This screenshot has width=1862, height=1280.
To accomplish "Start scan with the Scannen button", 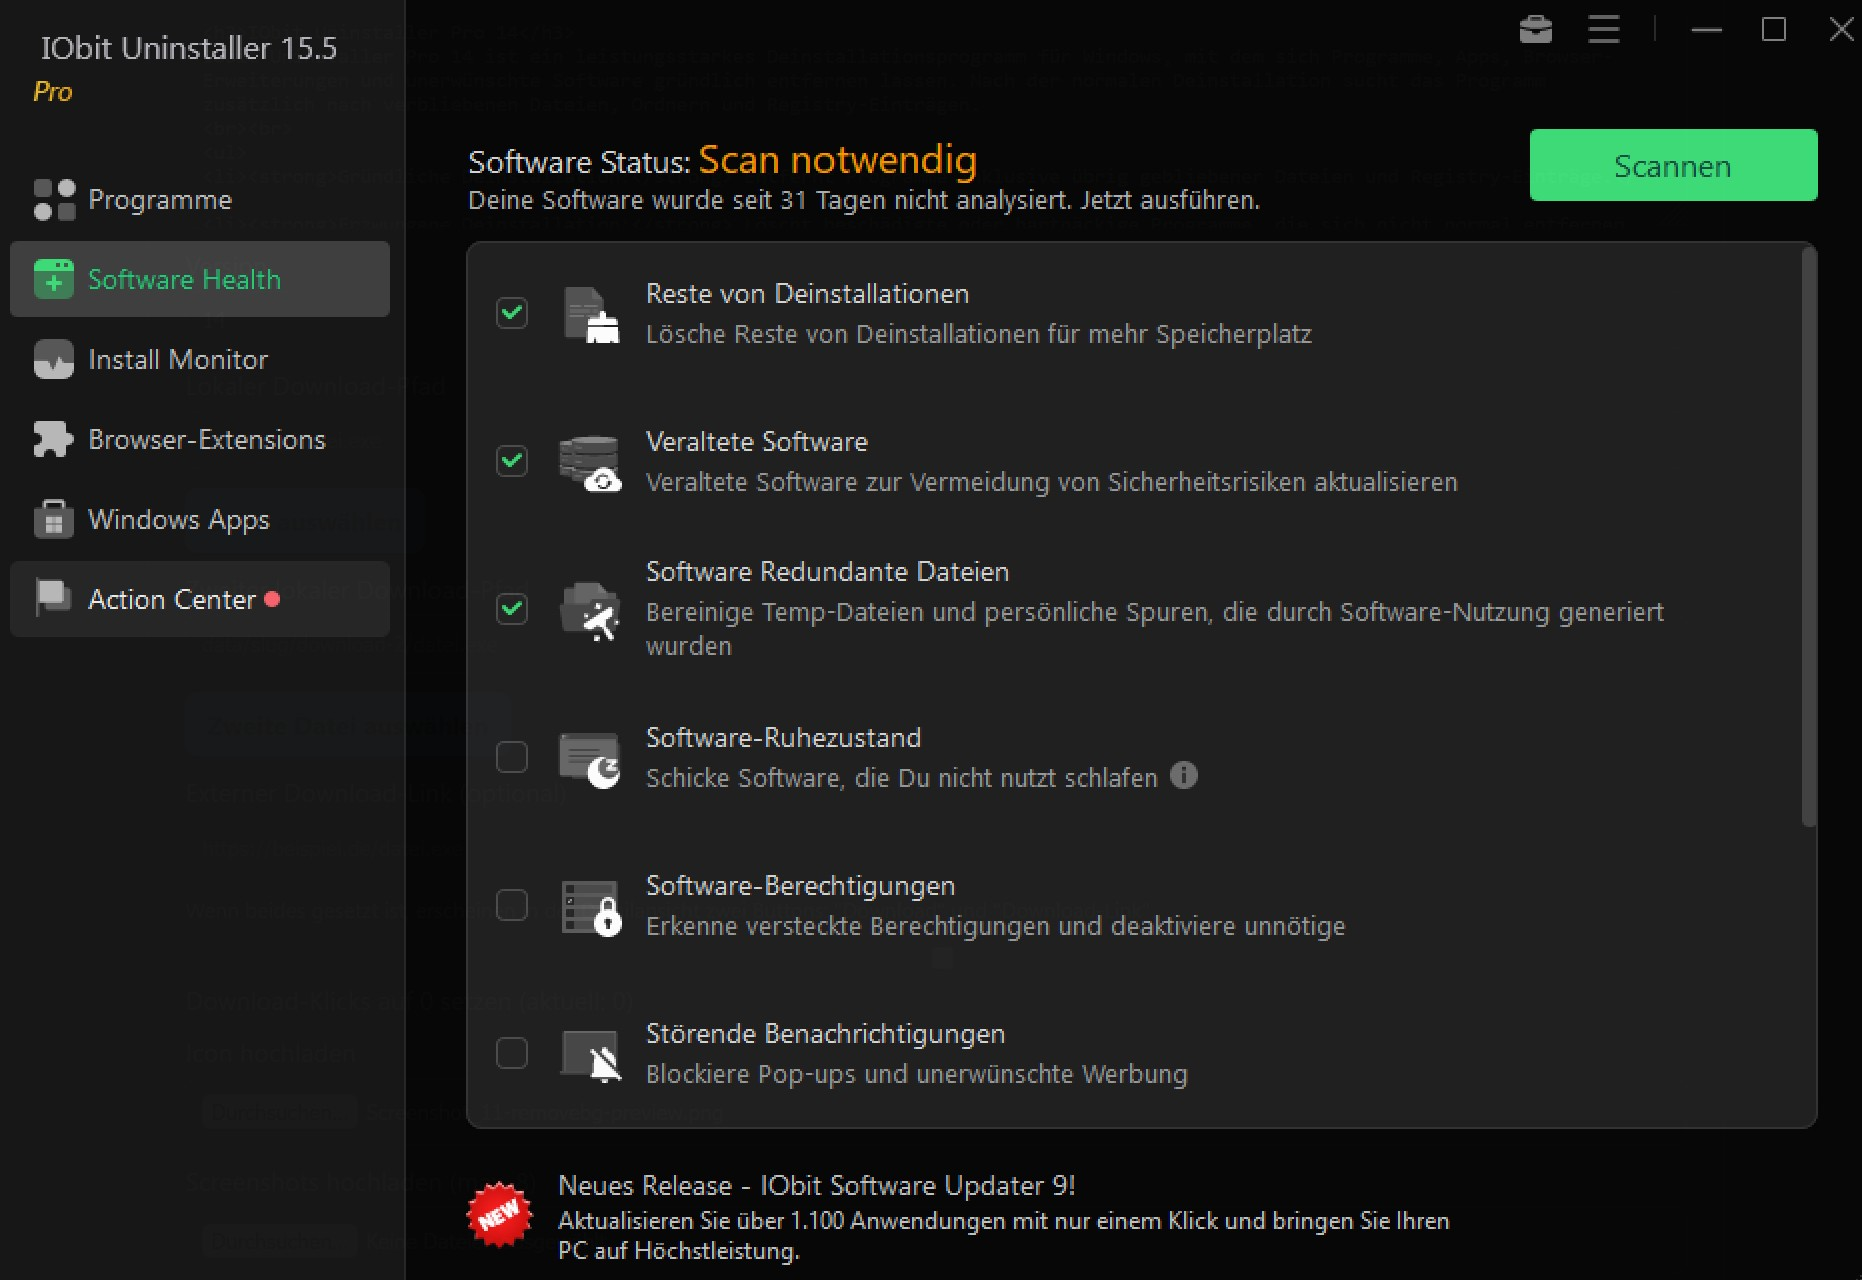I will (1673, 165).
